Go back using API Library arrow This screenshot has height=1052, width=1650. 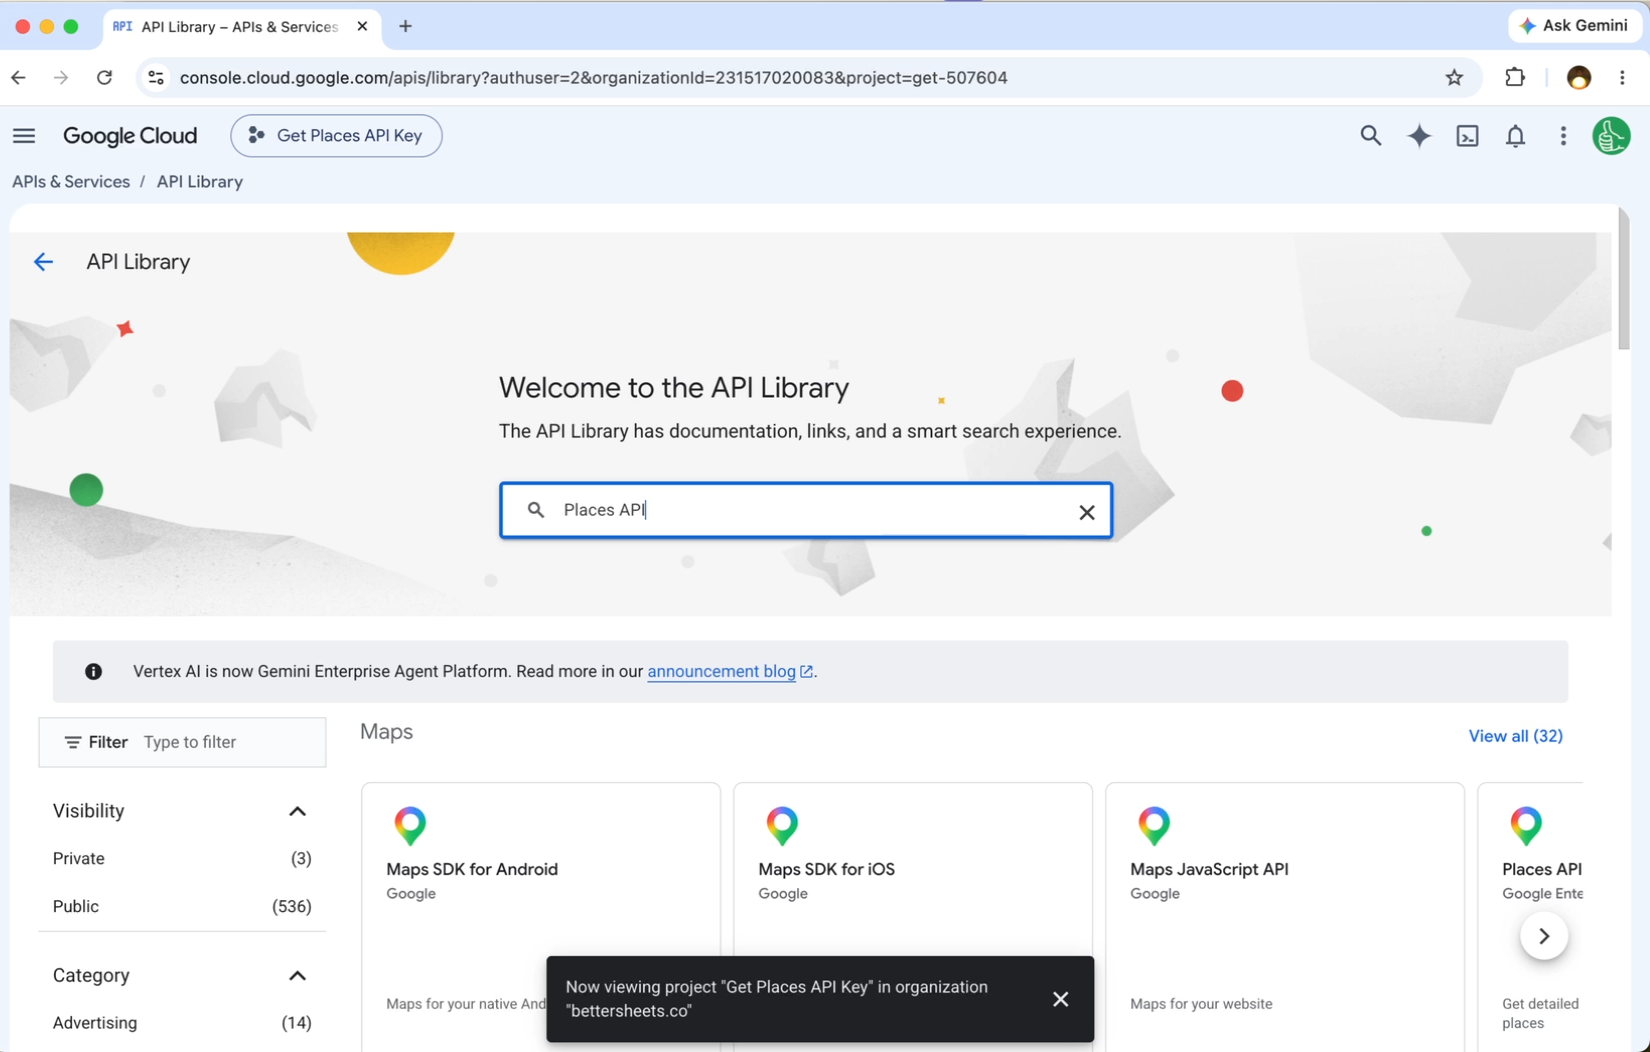pyautogui.click(x=43, y=262)
